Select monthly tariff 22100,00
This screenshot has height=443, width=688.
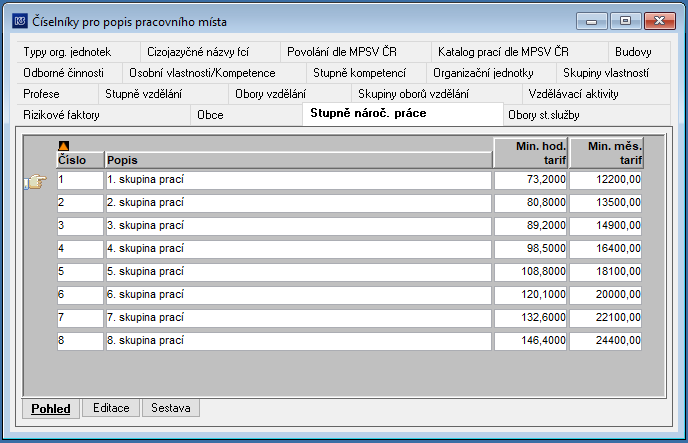(x=606, y=318)
